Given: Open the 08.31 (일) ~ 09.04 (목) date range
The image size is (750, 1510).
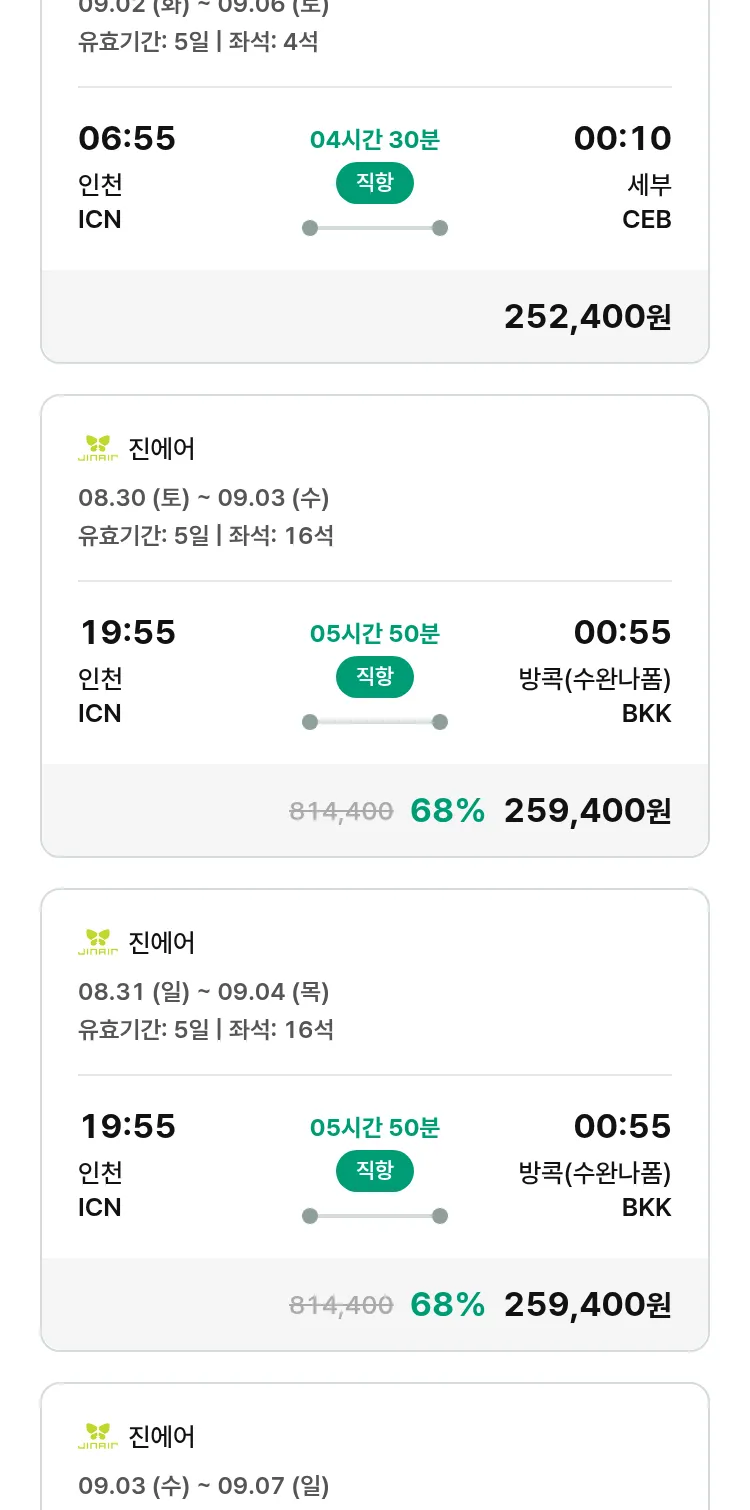Looking at the screenshot, I should pyautogui.click(x=204, y=991).
